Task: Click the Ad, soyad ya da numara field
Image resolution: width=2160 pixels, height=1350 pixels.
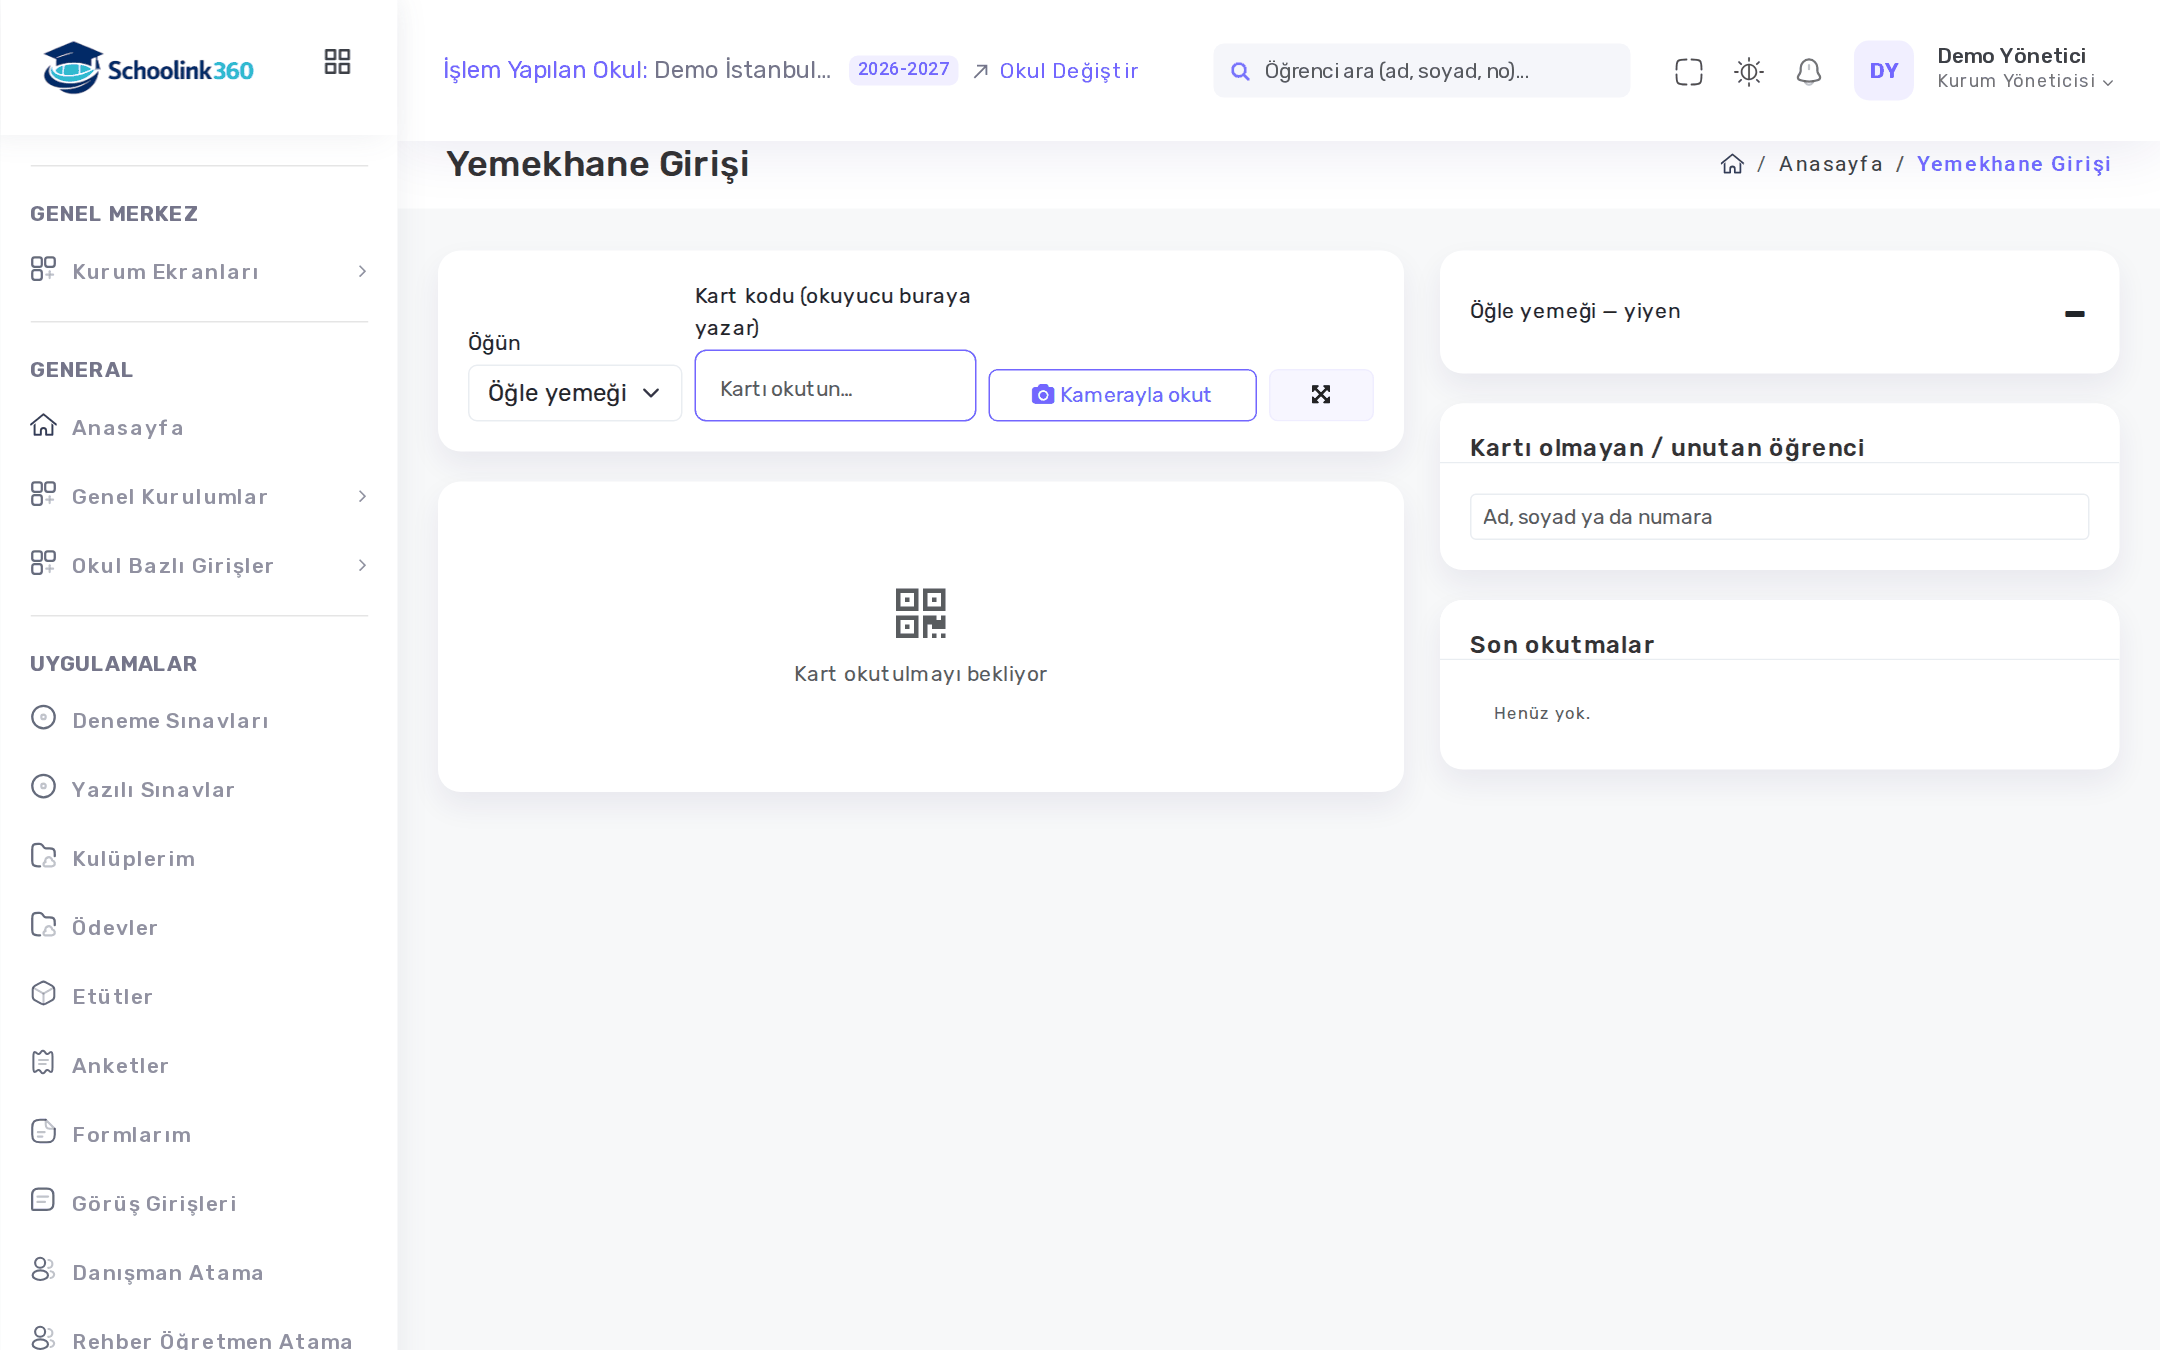Action: pos(1779,517)
